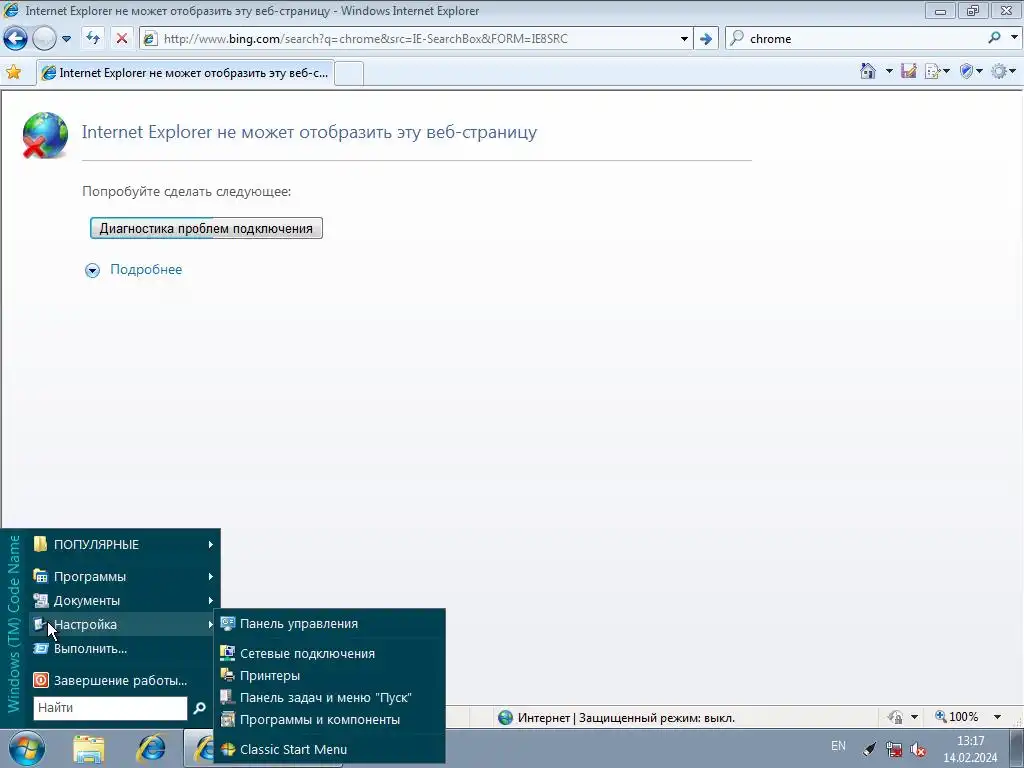This screenshot has height=768, width=1024.
Task: Open the zoom level dropdown arrow
Action: point(997,717)
